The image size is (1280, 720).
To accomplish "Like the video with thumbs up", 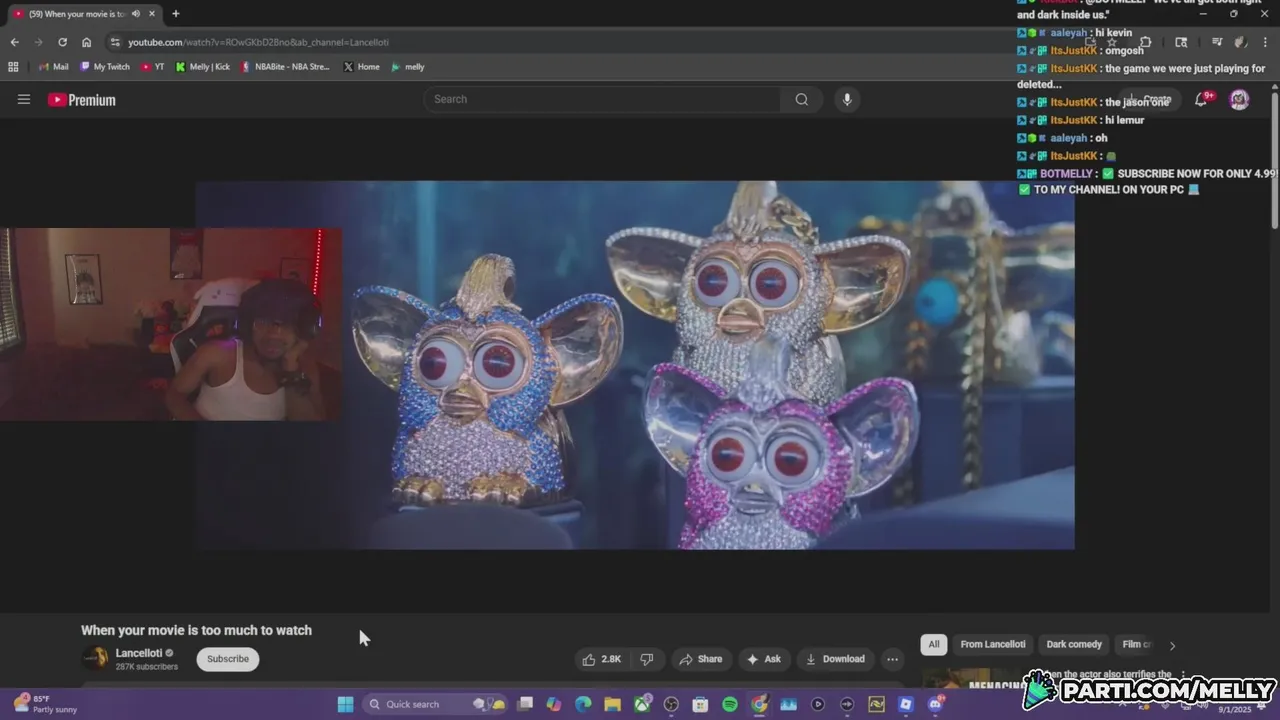I will [603, 659].
